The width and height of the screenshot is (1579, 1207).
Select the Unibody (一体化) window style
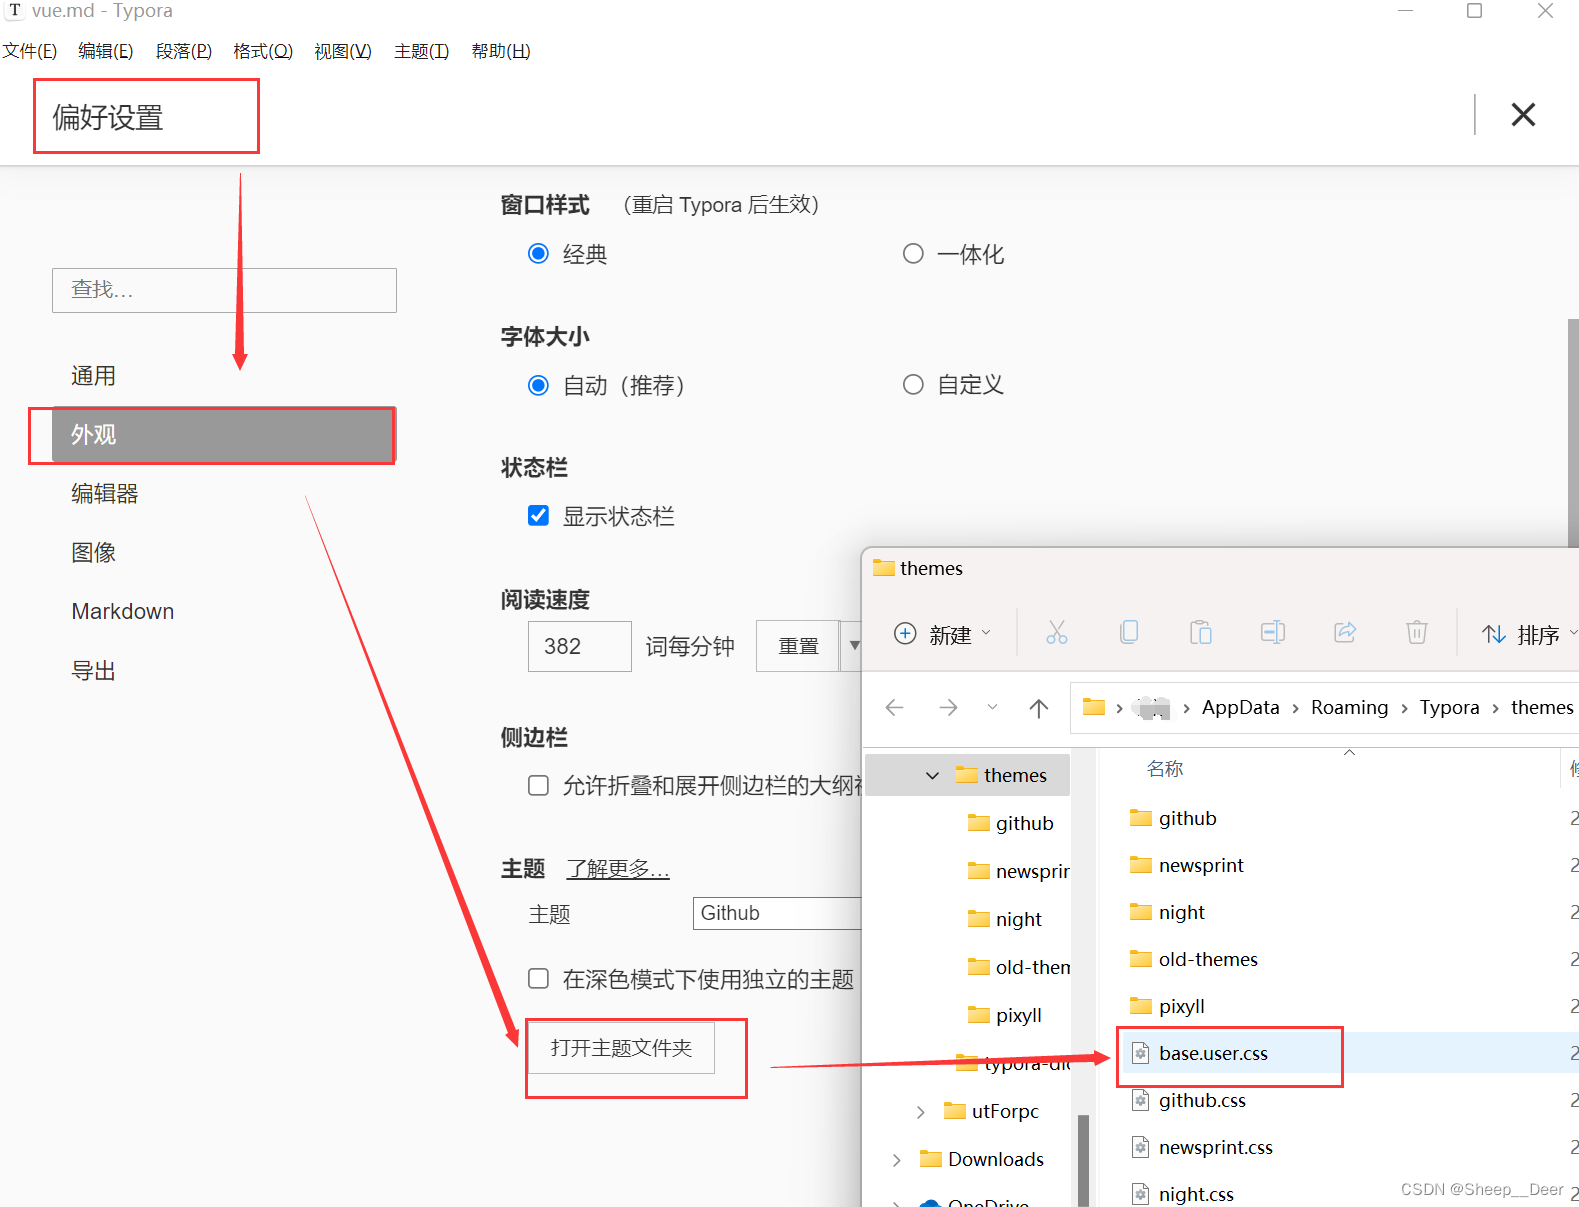[x=913, y=254]
